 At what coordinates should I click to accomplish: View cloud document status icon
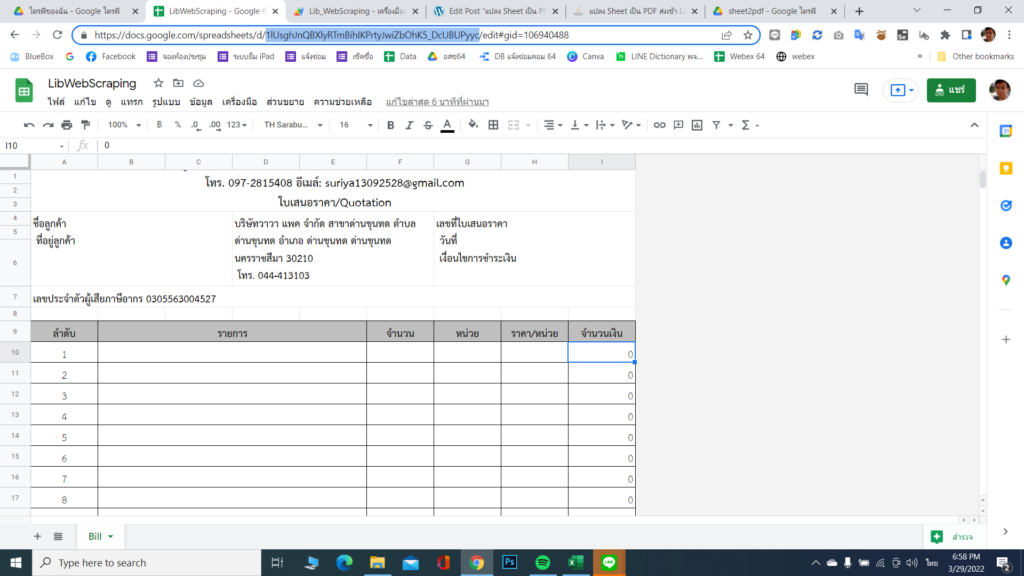pyautogui.click(x=199, y=83)
